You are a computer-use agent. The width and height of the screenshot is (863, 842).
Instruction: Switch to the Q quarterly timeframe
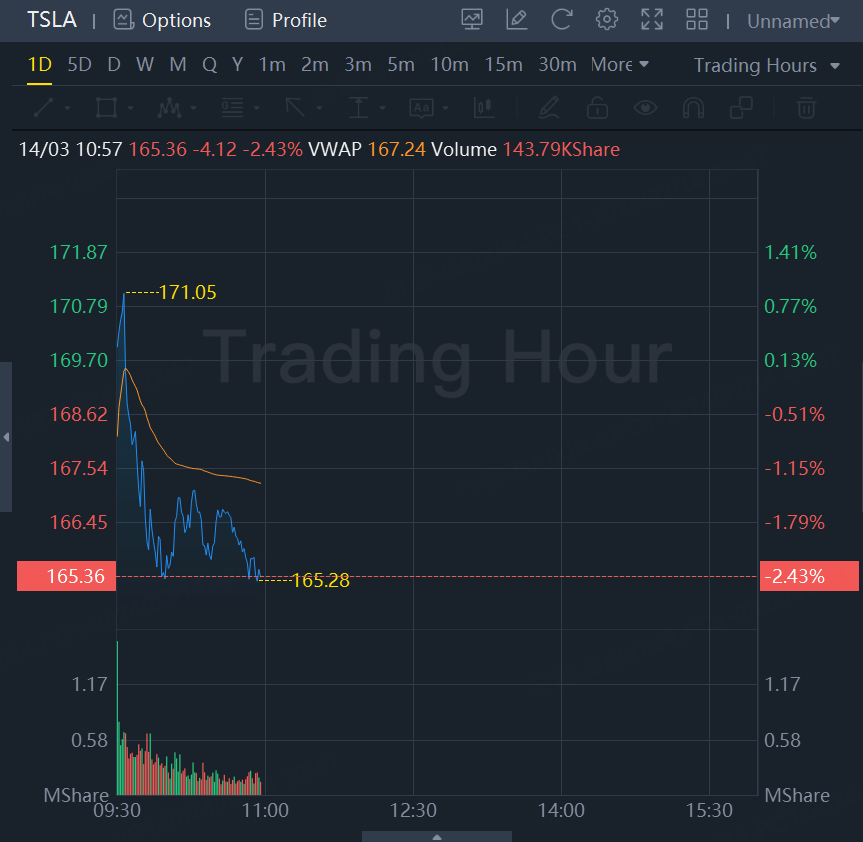click(209, 65)
